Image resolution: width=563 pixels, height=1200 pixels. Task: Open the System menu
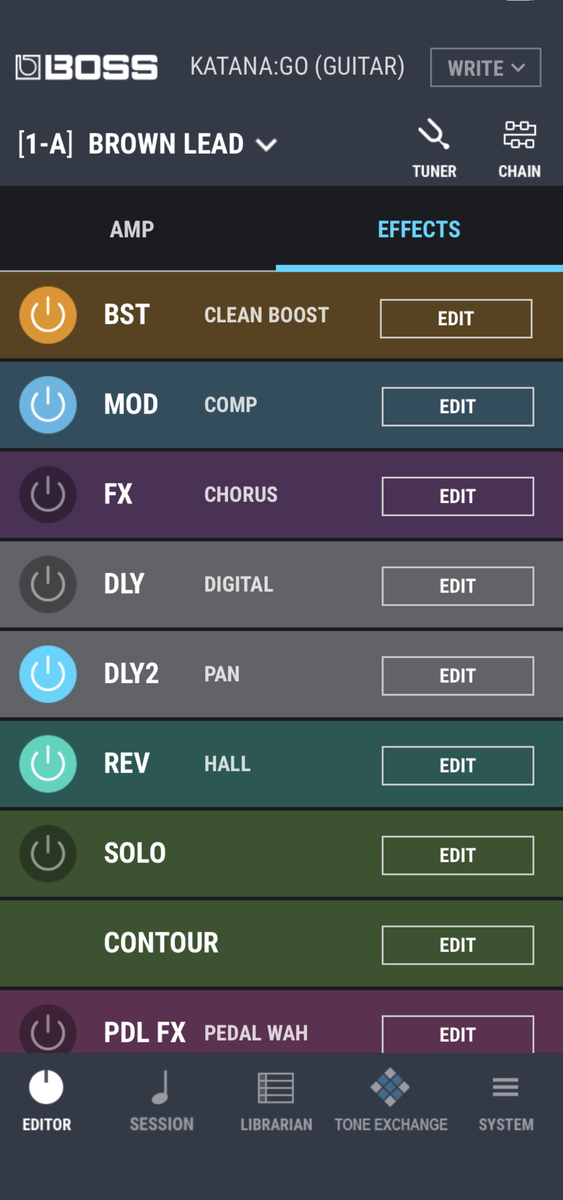coord(506,1100)
